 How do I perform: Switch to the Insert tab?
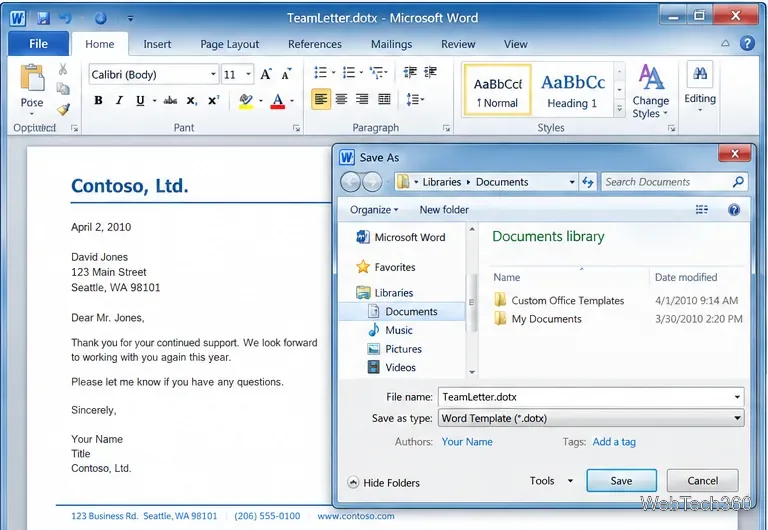coord(157,44)
